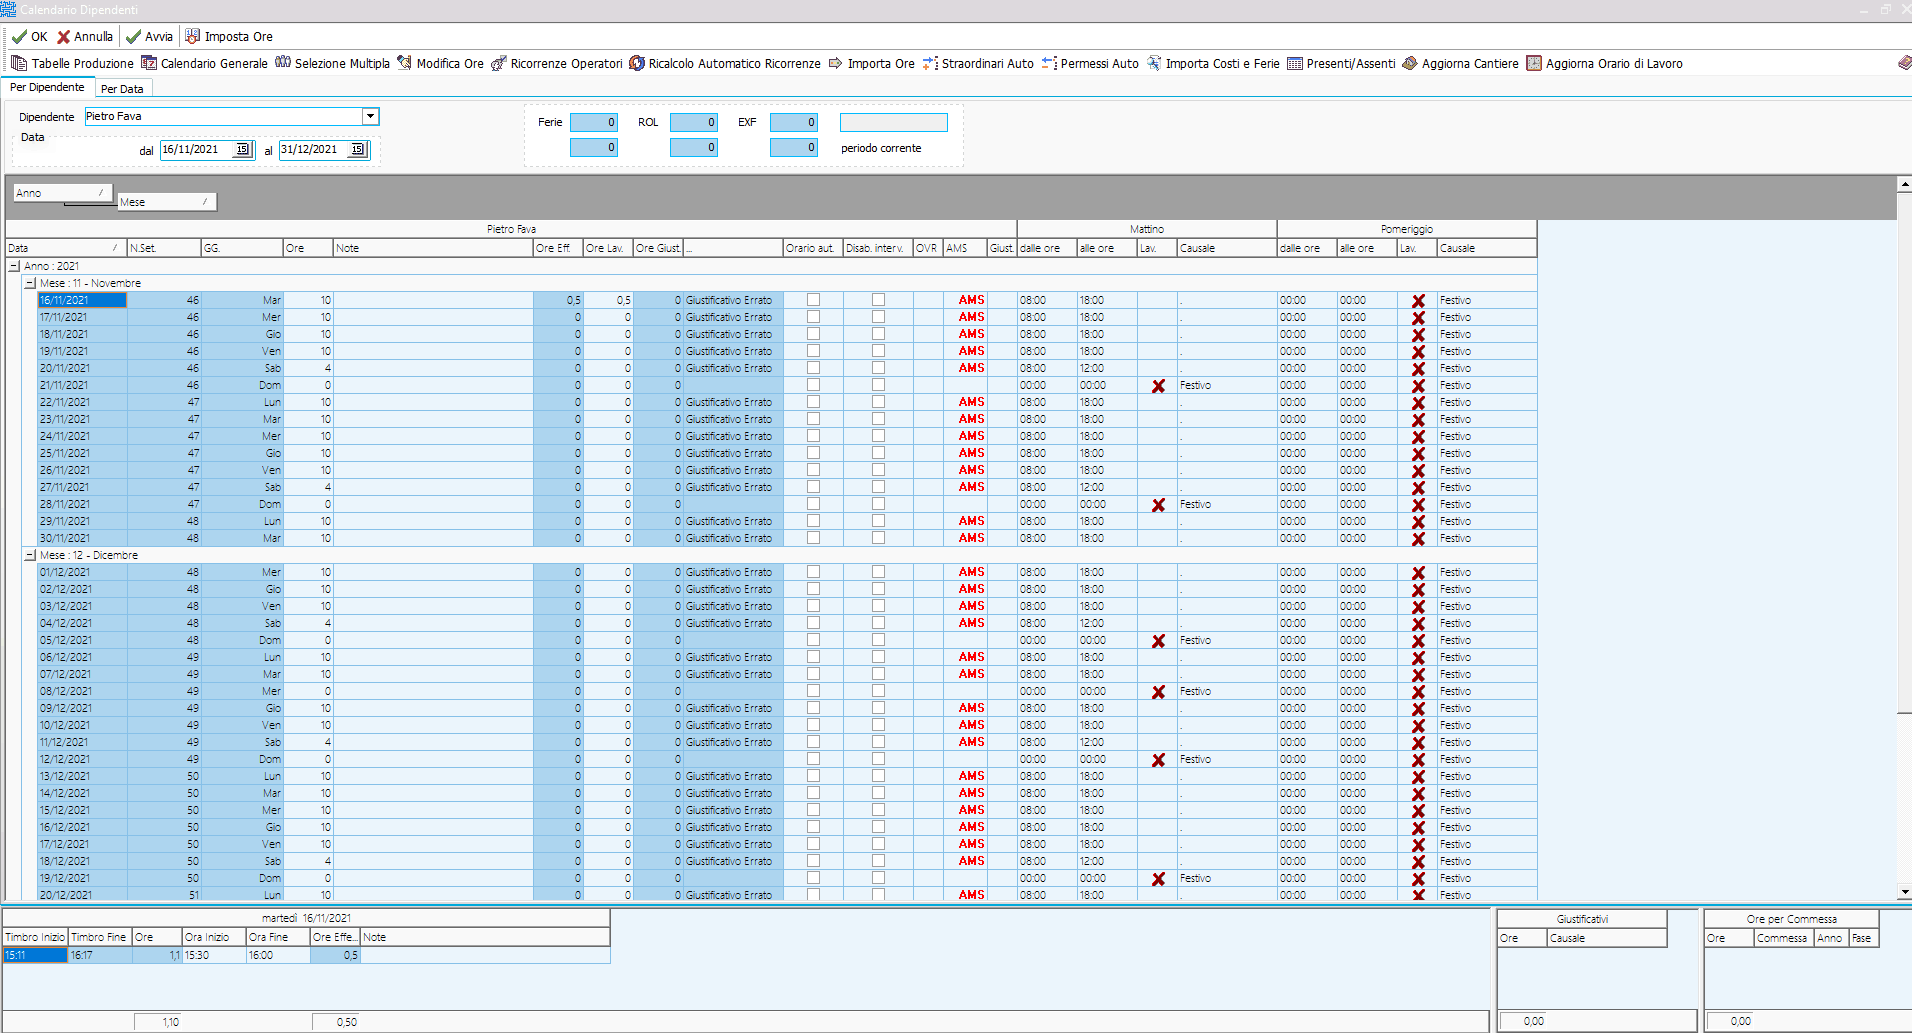Click the Avvia checkmark icon
The image size is (1912, 1033).
click(x=133, y=37)
